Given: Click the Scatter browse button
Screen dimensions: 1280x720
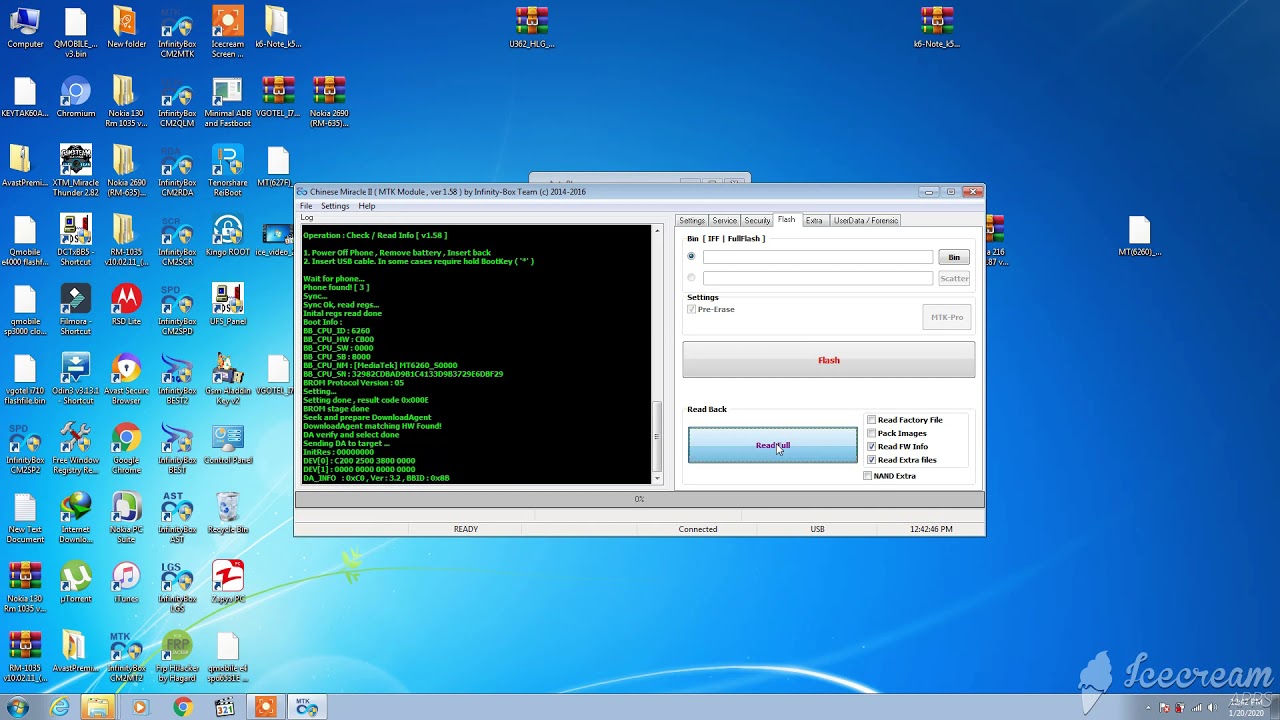Looking at the screenshot, I should click(x=954, y=278).
